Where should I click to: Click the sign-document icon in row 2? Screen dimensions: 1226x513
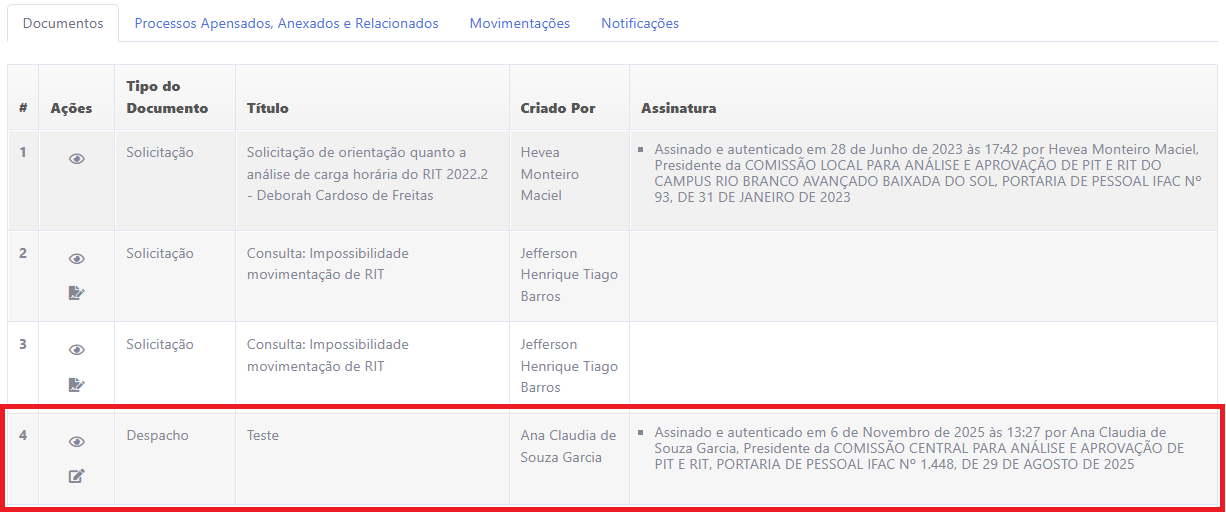[76, 293]
